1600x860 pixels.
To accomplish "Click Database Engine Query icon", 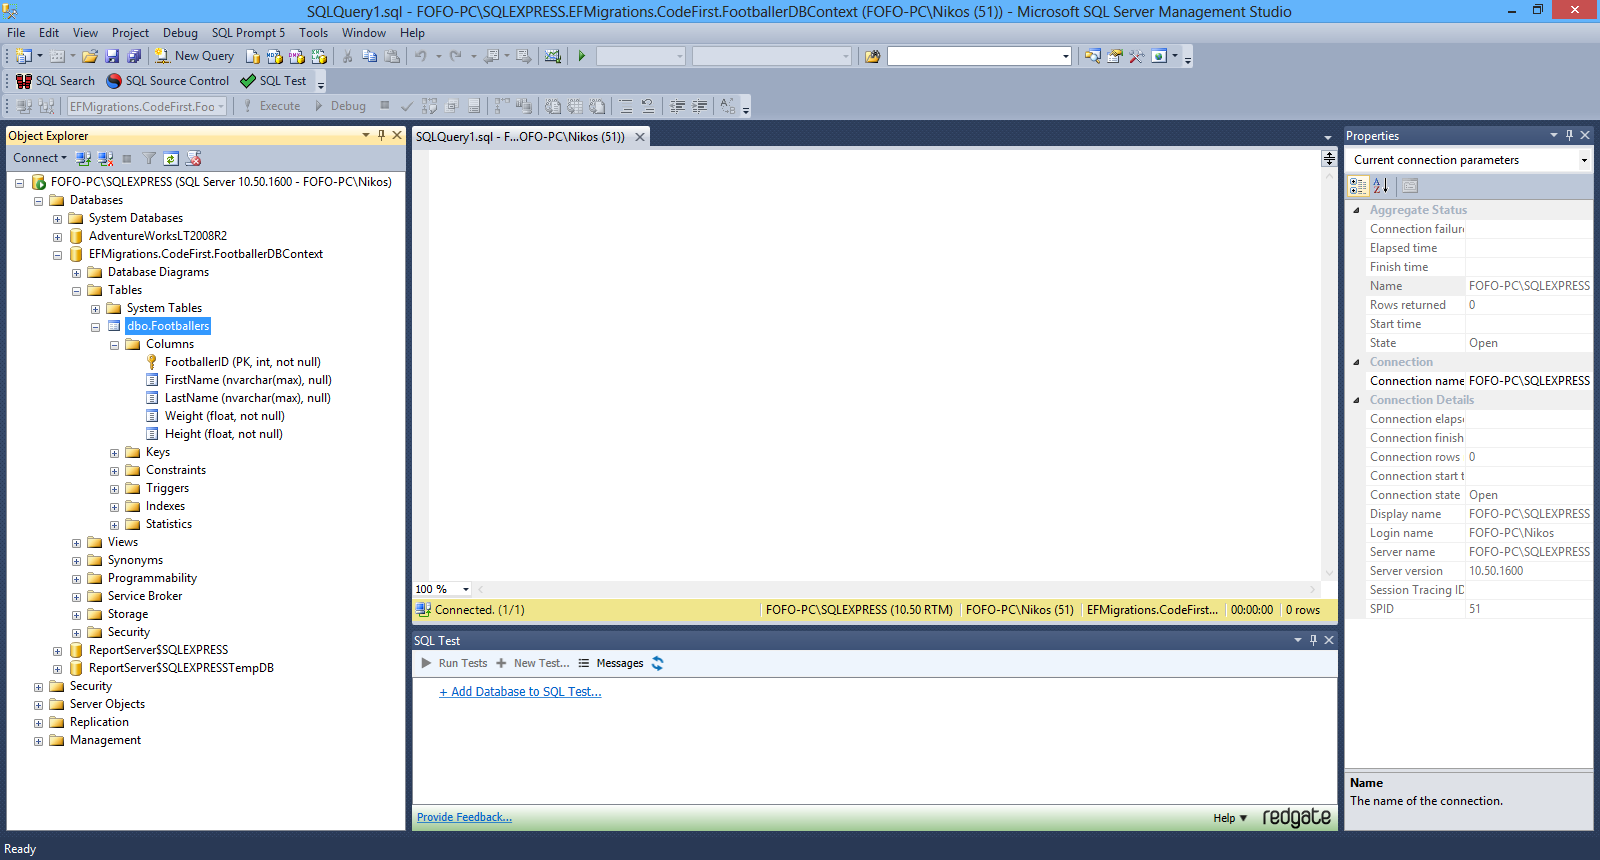I will click(x=253, y=56).
